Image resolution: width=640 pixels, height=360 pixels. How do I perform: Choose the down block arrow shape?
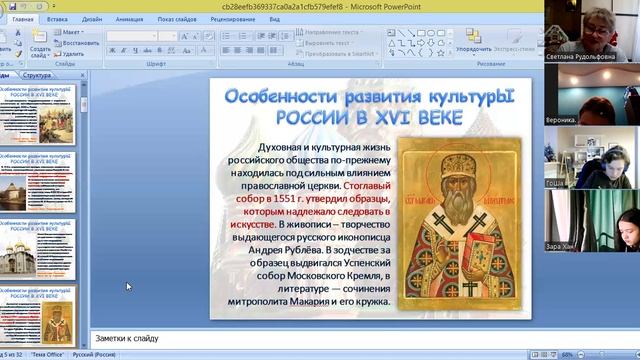point(431,43)
